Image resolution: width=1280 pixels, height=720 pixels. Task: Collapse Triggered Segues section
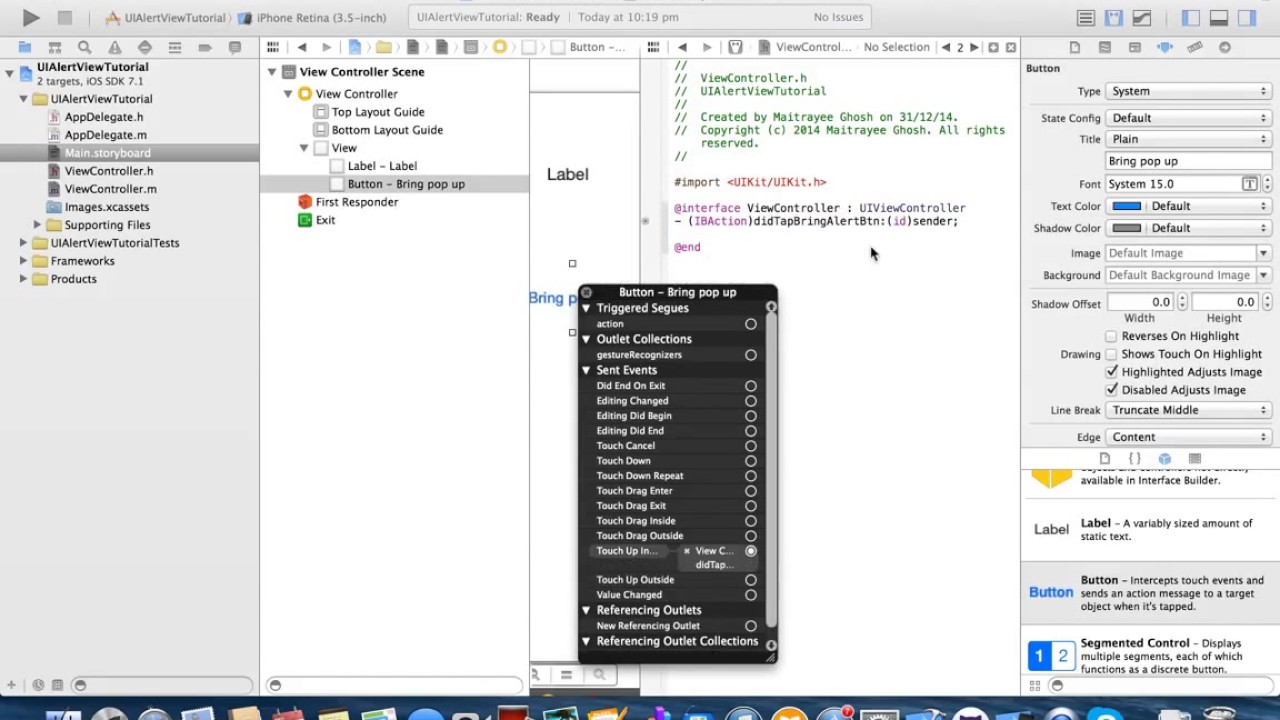point(586,308)
